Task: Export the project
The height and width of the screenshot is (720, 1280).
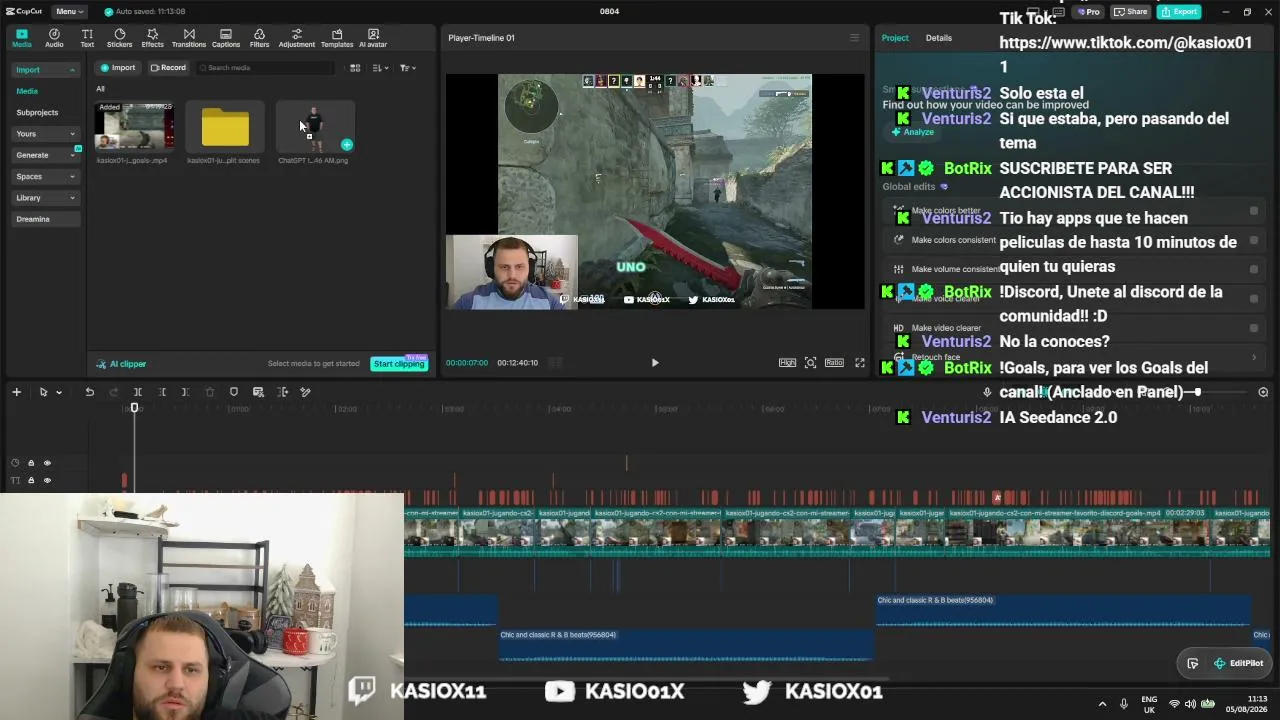Action: [x=1179, y=12]
